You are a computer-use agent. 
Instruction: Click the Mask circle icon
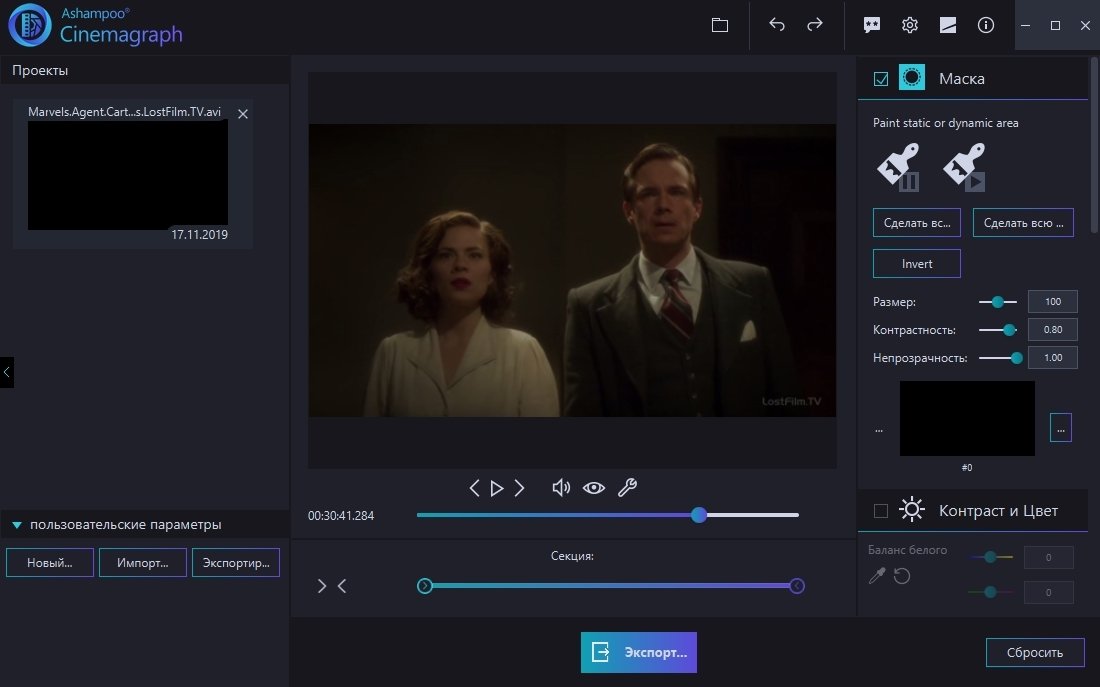pos(912,78)
